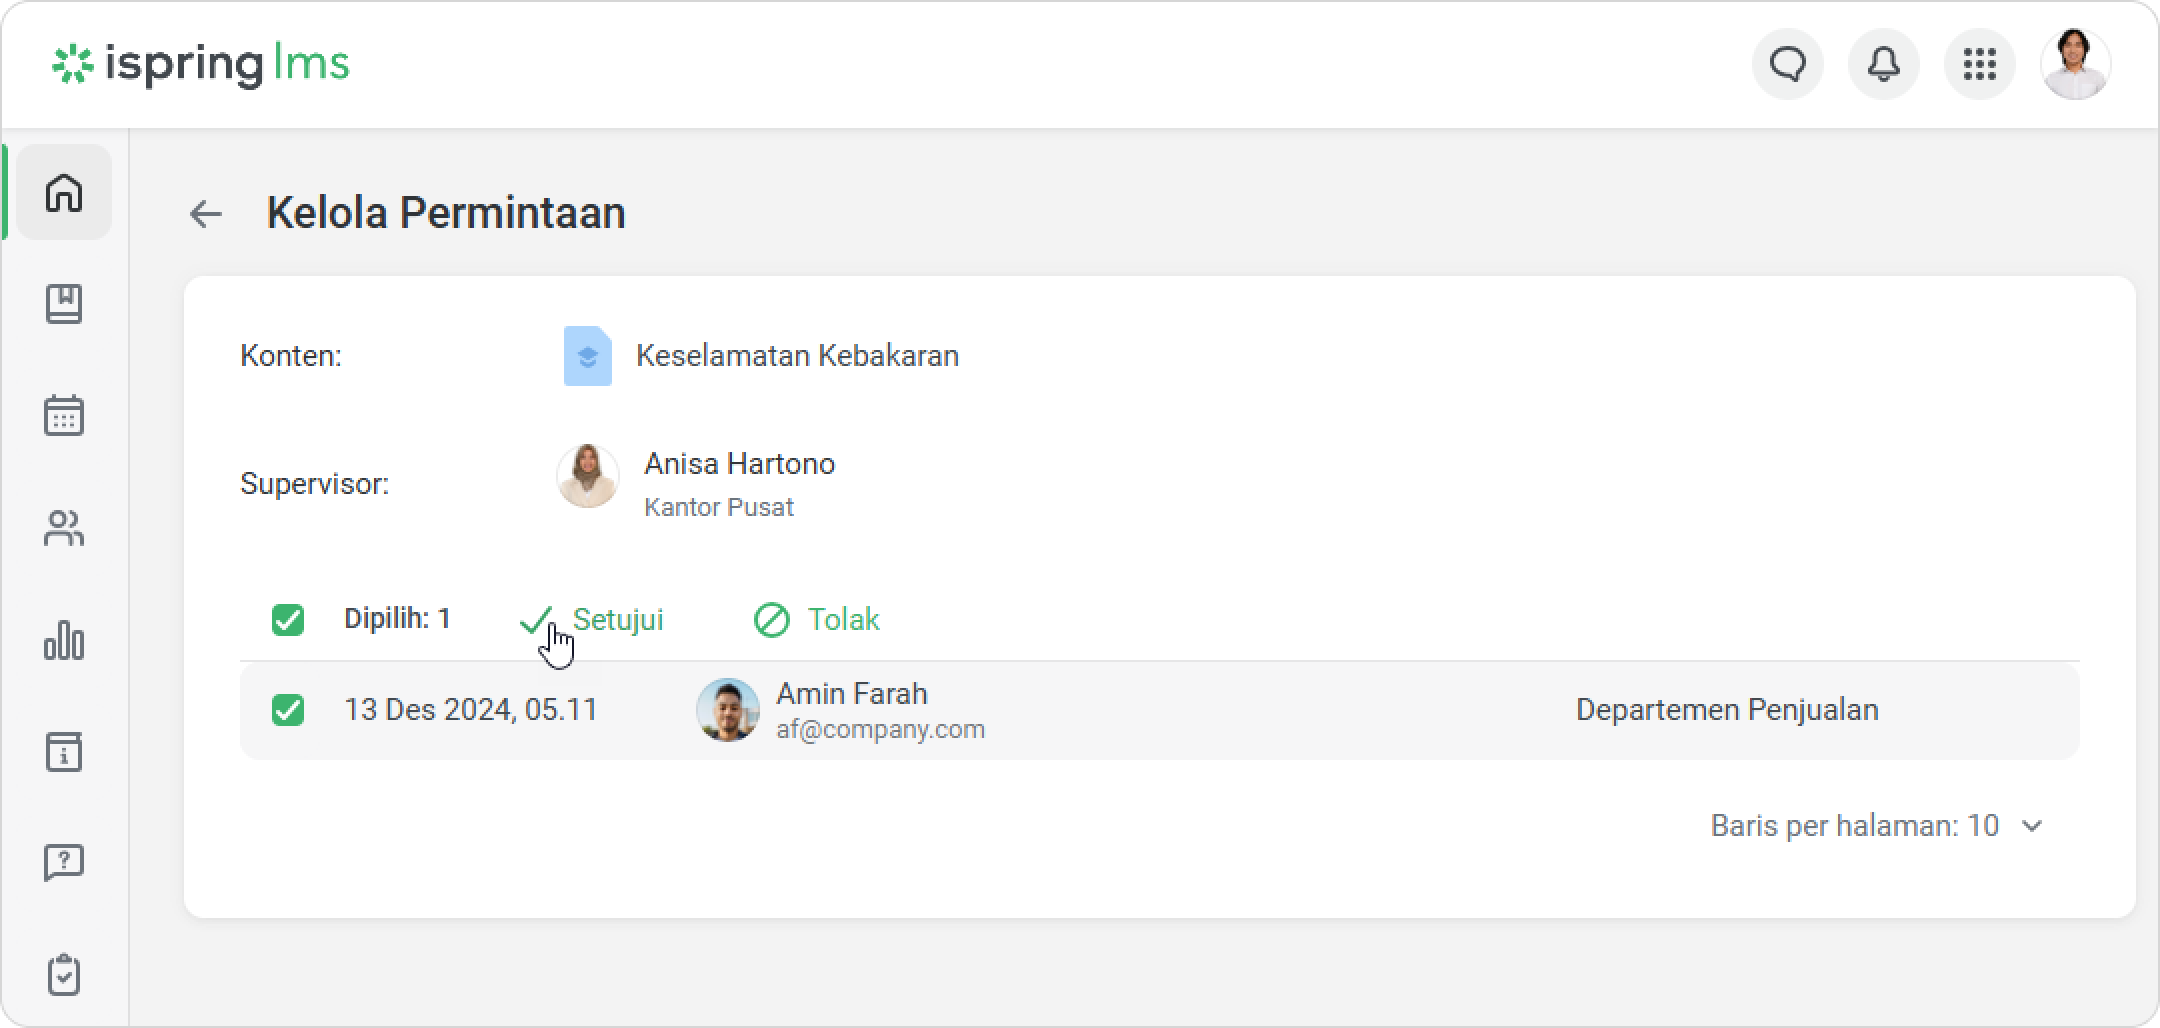Open the Home icon in sidebar
This screenshot has height=1028, width=2160.
64,192
